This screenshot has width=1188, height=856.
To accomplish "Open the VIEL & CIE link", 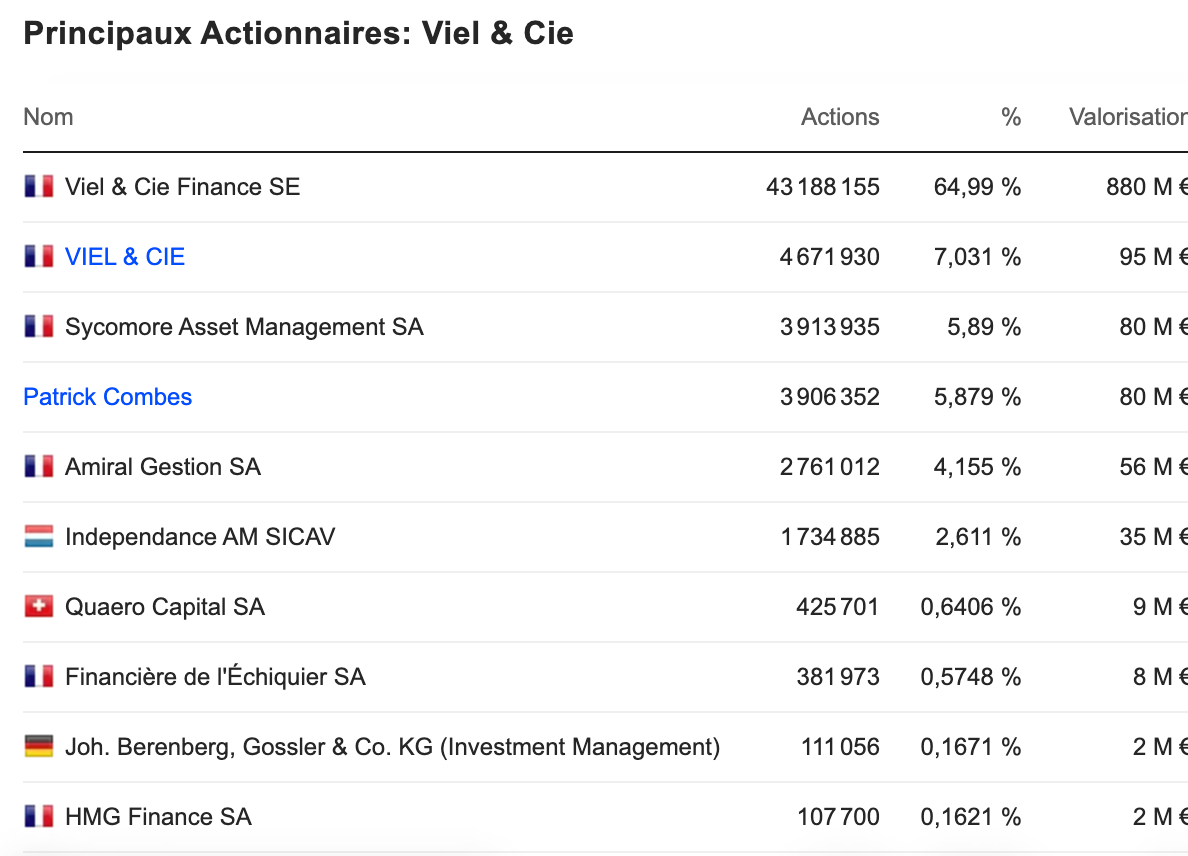I will tap(125, 257).
